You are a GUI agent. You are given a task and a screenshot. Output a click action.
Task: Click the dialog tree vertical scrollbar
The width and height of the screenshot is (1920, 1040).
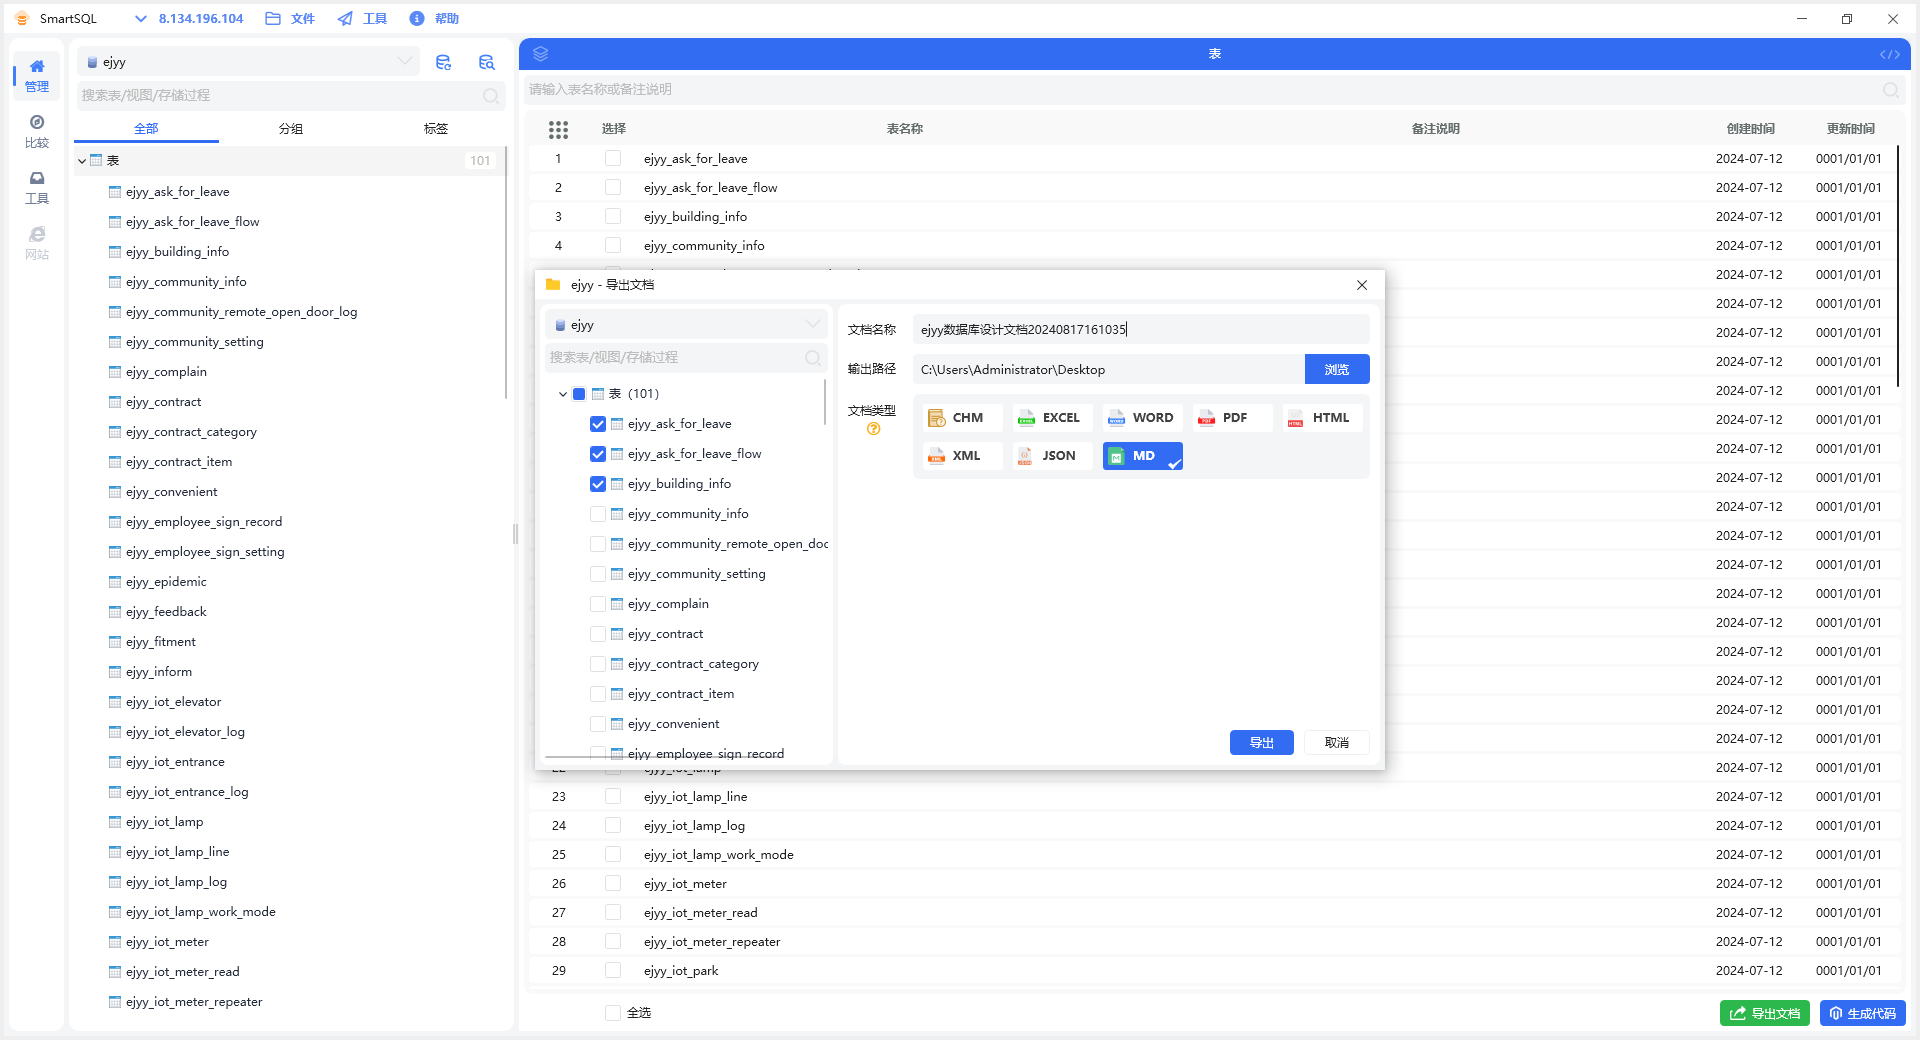click(x=825, y=402)
